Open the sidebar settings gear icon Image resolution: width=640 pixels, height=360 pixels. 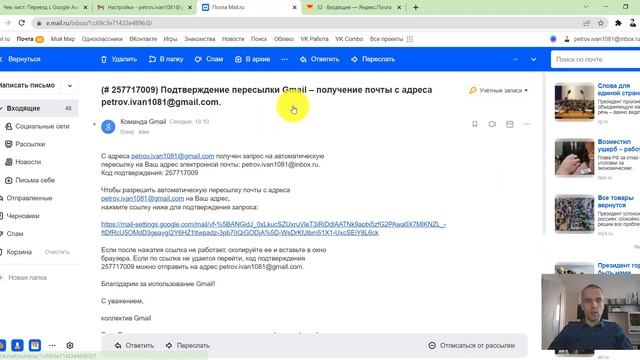tap(70, 345)
